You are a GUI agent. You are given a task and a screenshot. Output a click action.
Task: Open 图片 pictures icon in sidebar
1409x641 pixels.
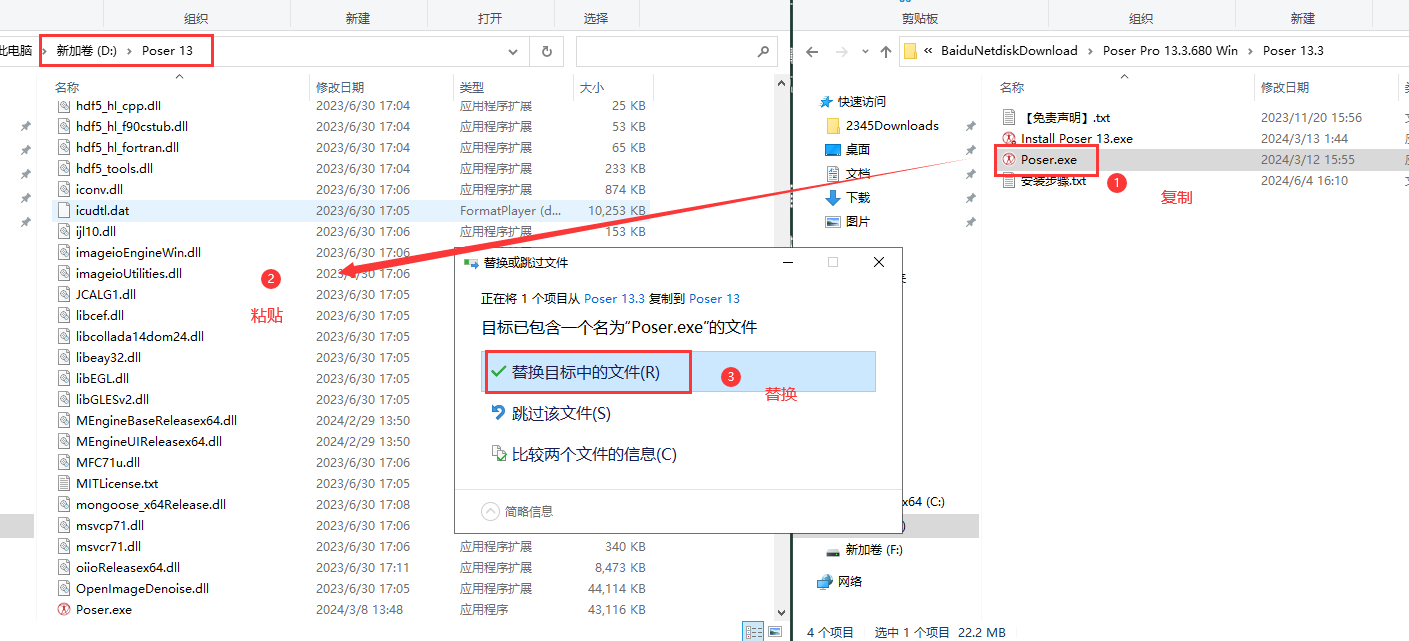833,222
